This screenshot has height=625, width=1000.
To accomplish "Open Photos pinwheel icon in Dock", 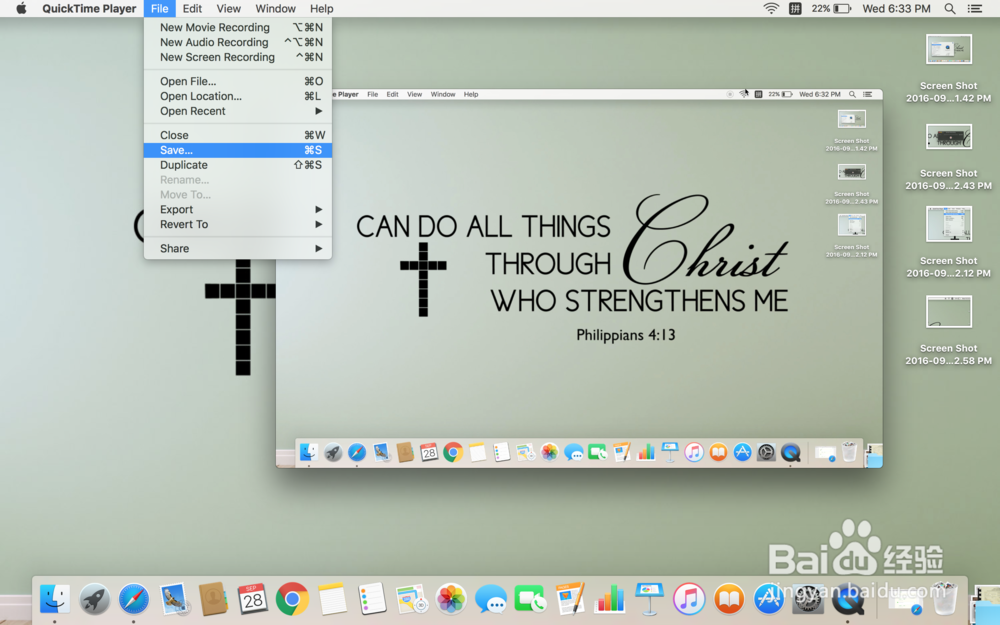I will 451,599.
